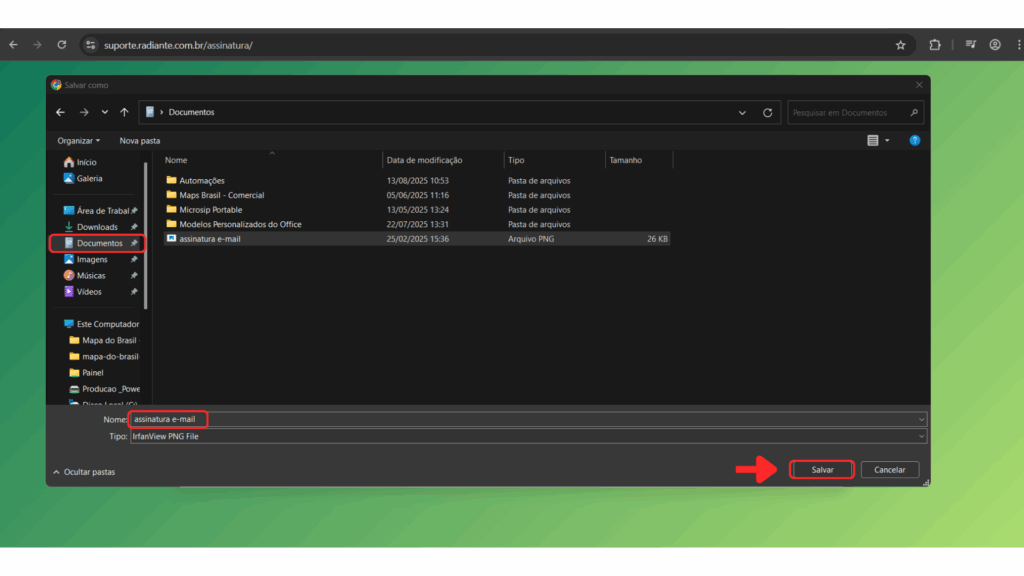Open the blue help question mark icon
This screenshot has width=1024, height=576.
click(x=914, y=141)
